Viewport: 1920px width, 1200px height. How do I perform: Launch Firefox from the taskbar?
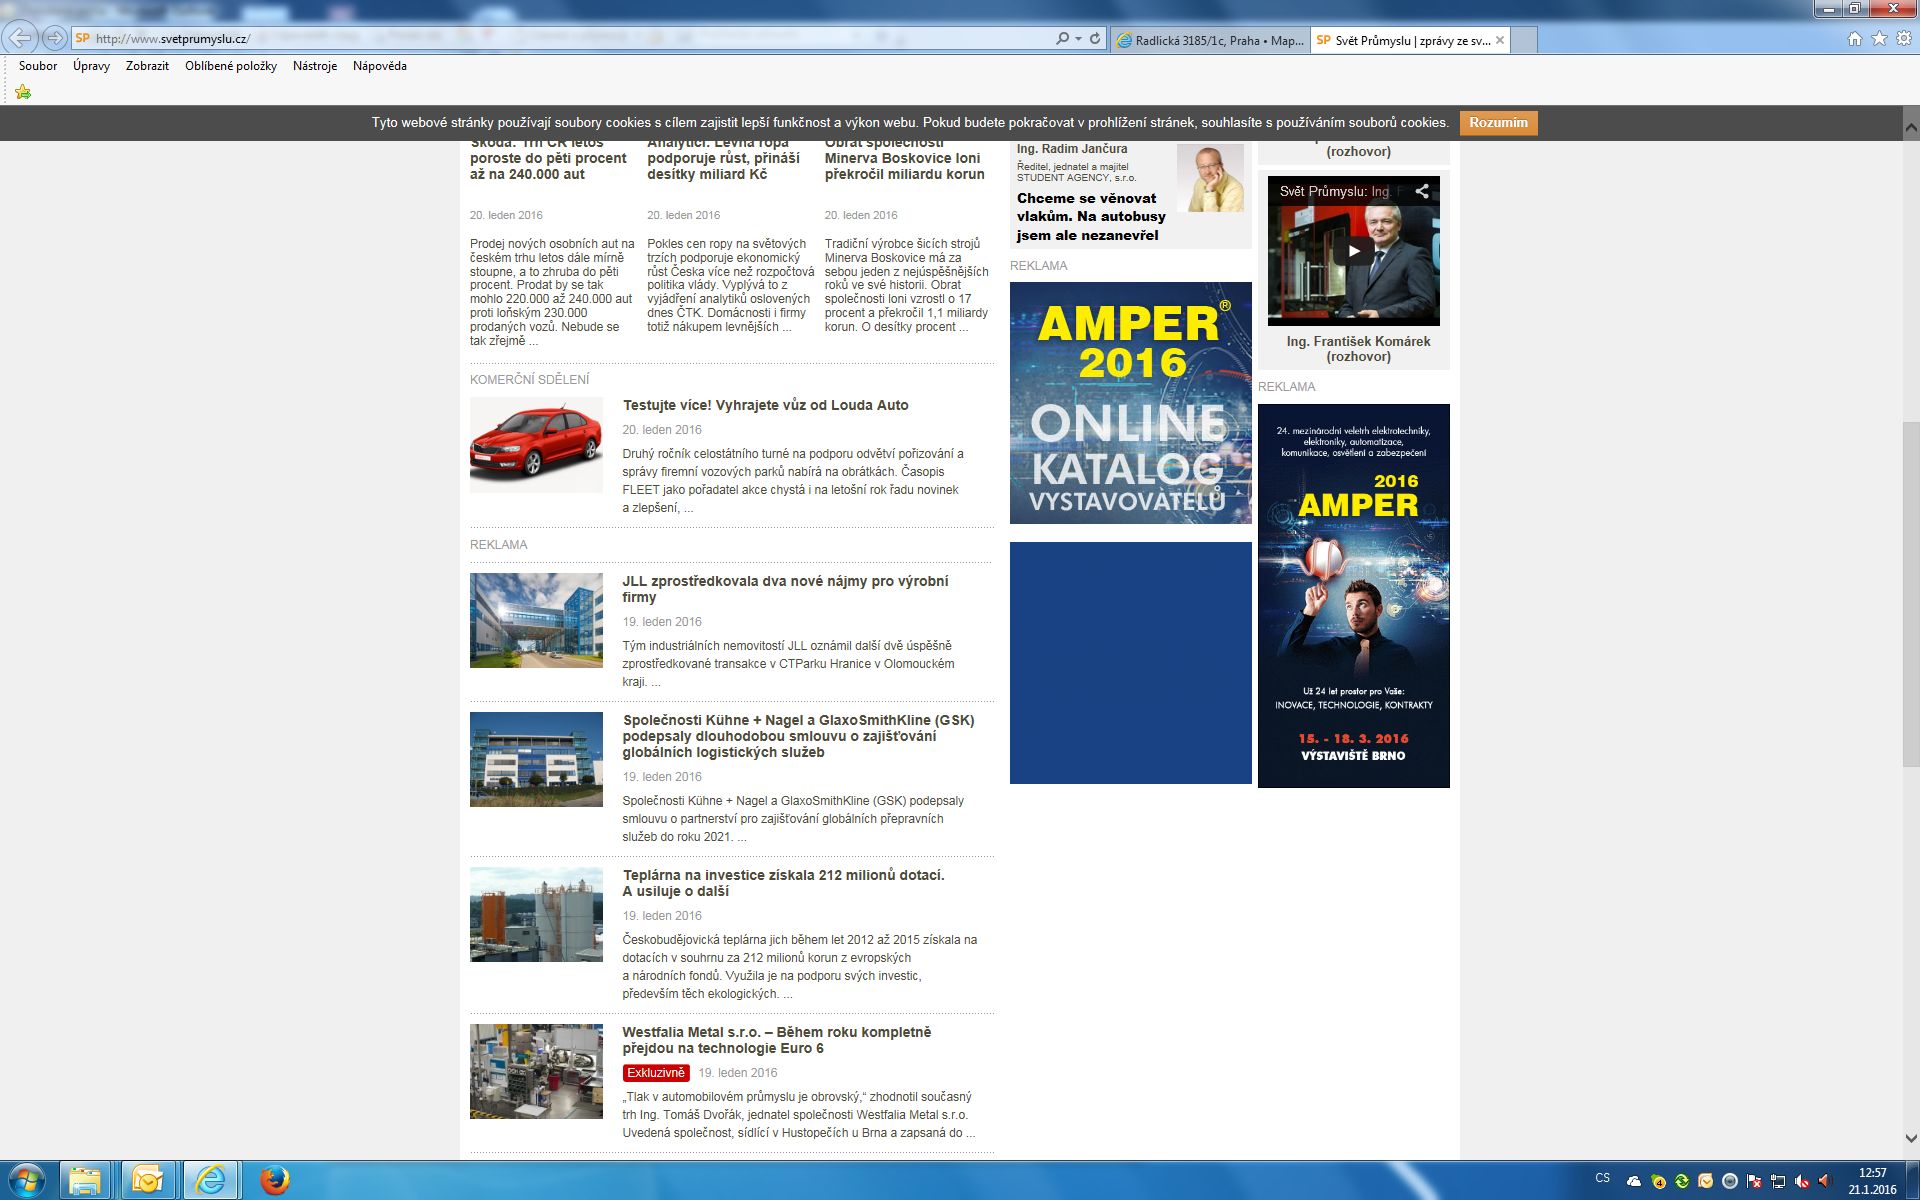(273, 1181)
